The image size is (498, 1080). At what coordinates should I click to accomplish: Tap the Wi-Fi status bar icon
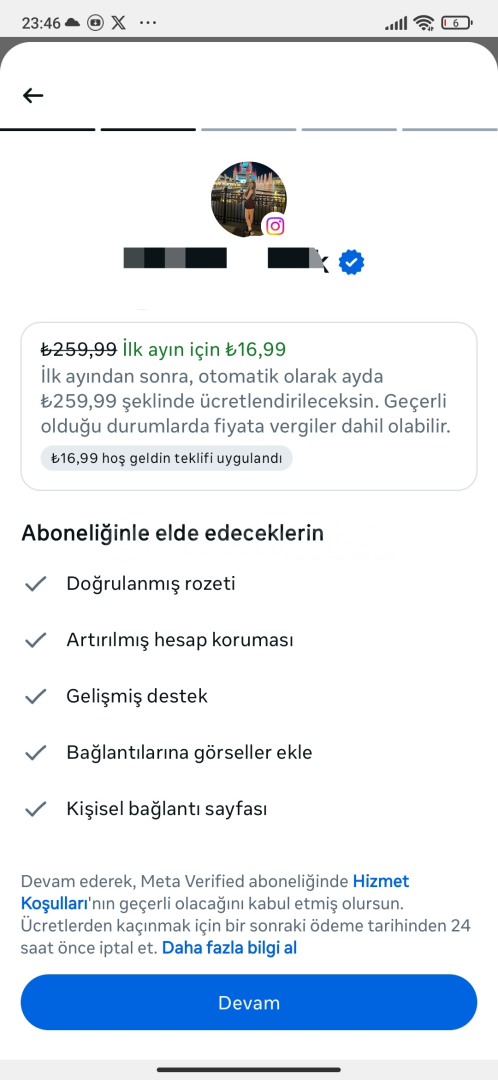[x=424, y=23]
